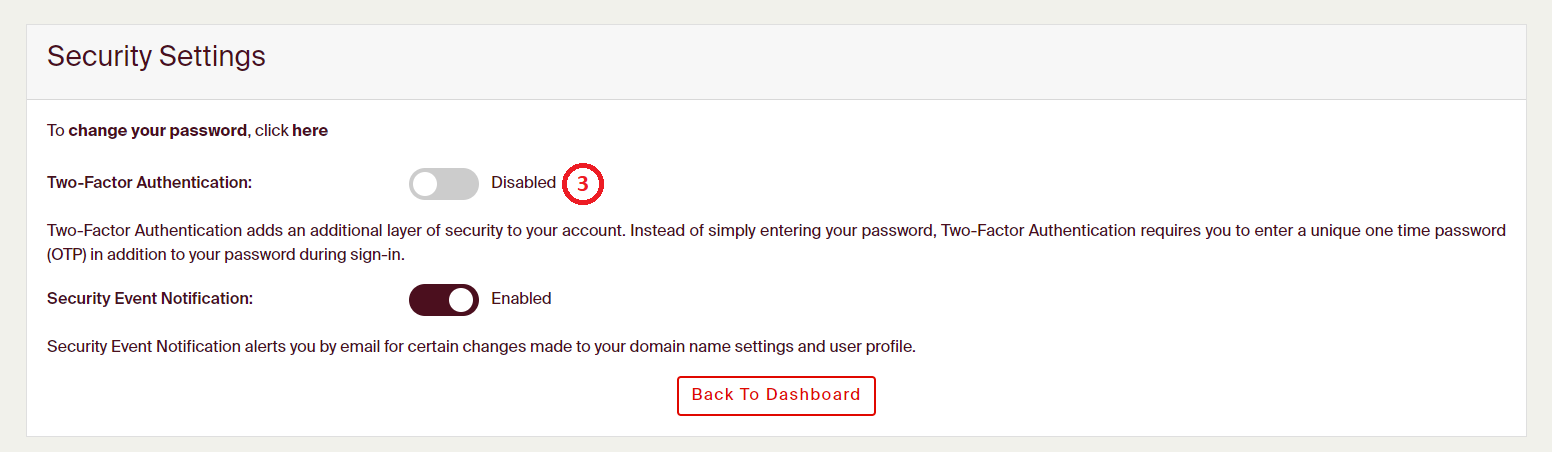Click the white knob on the Two-Factor switch
The image size is (1552, 460).
(427, 184)
